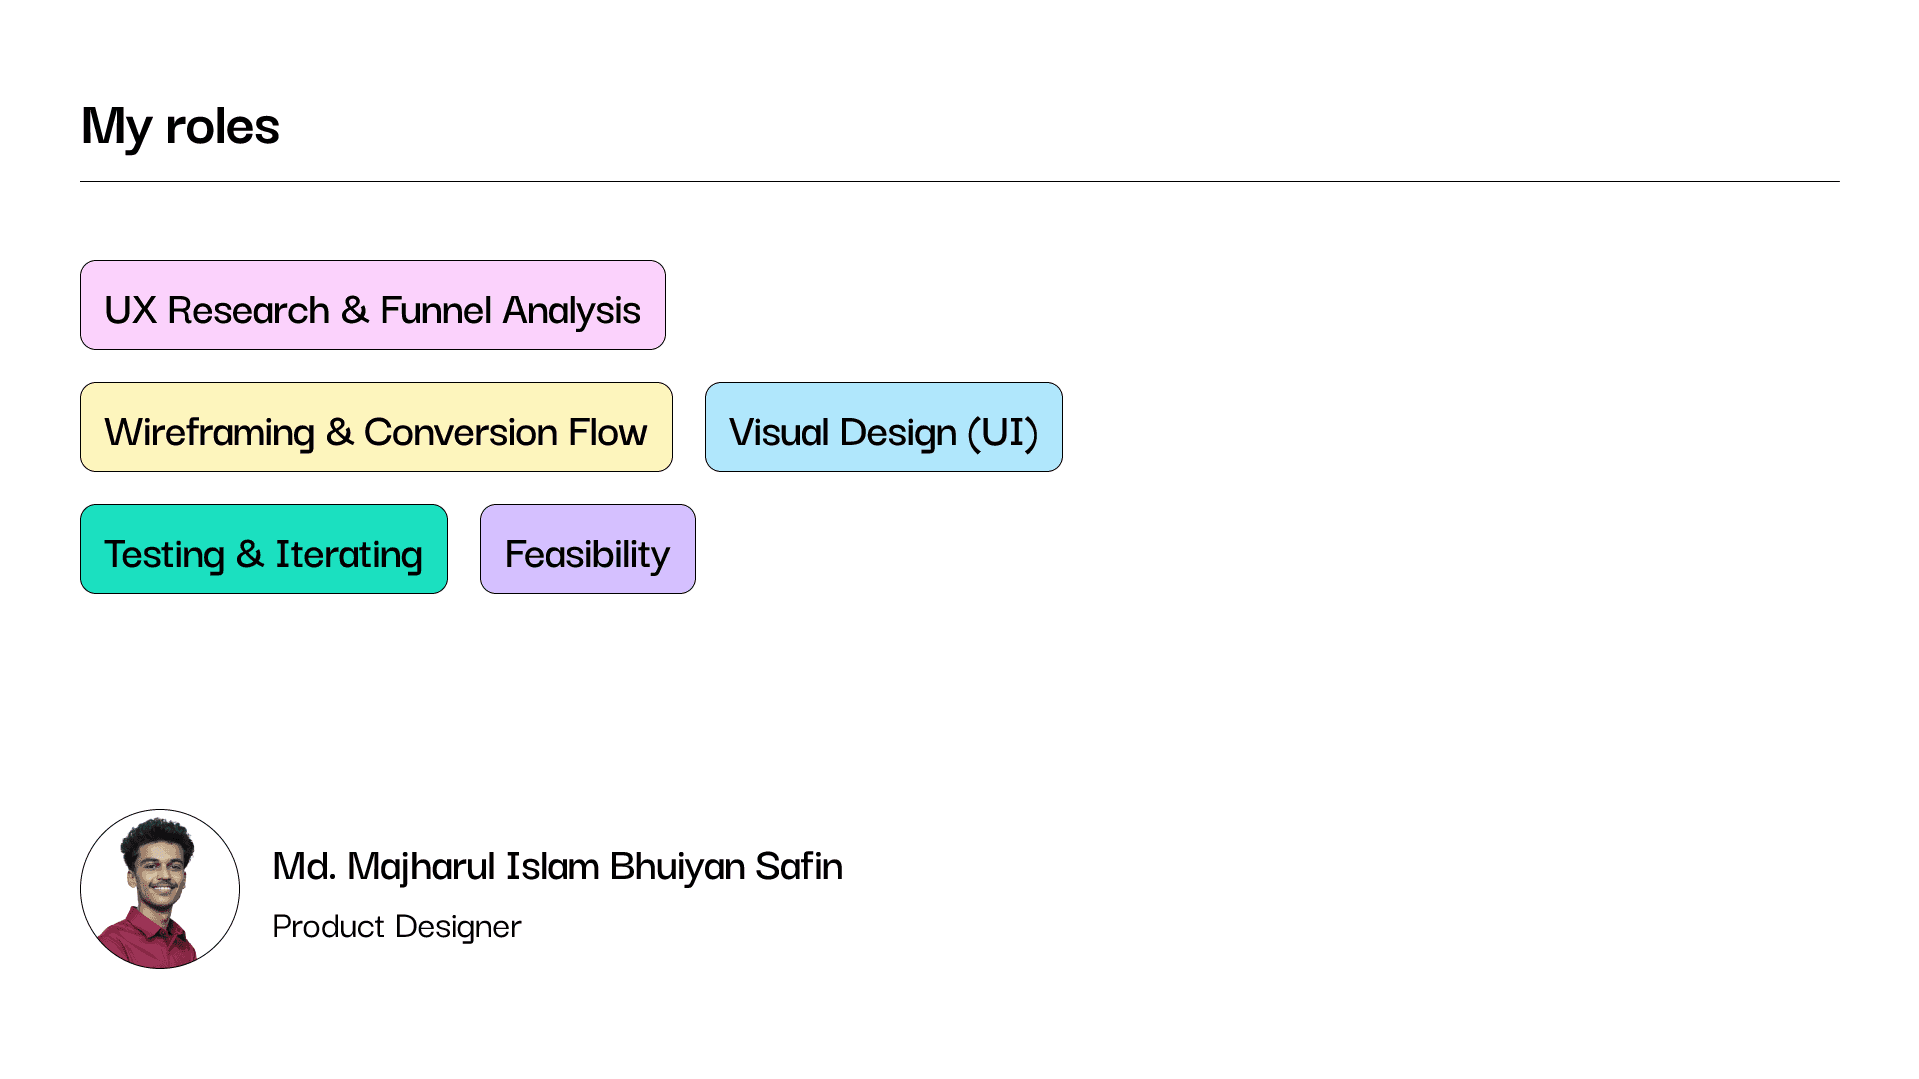The image size is (1919, 1079).
Task: Click the (UI) text in blue tag
Action: pos(1002,432)
